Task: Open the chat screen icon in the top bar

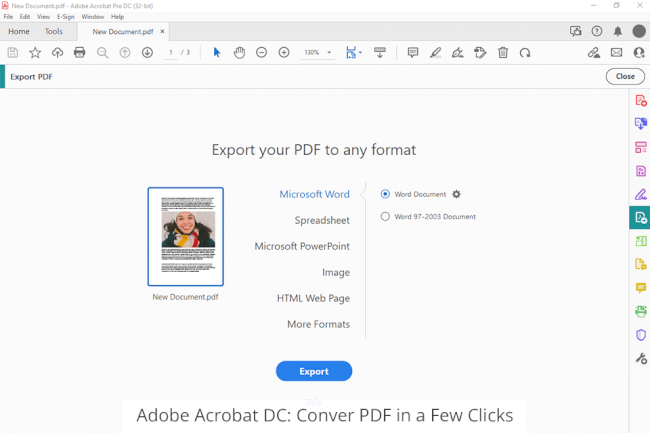Action: 575,31
